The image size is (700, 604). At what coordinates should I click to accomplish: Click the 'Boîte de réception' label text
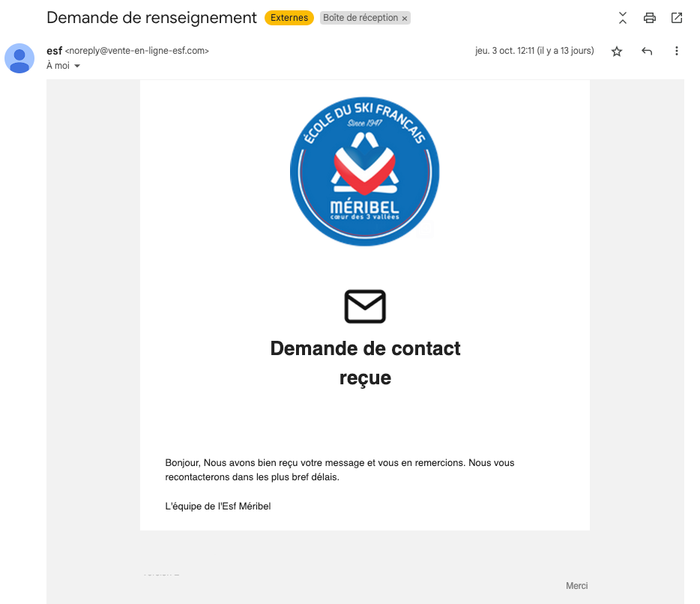[x=360, y=18]
